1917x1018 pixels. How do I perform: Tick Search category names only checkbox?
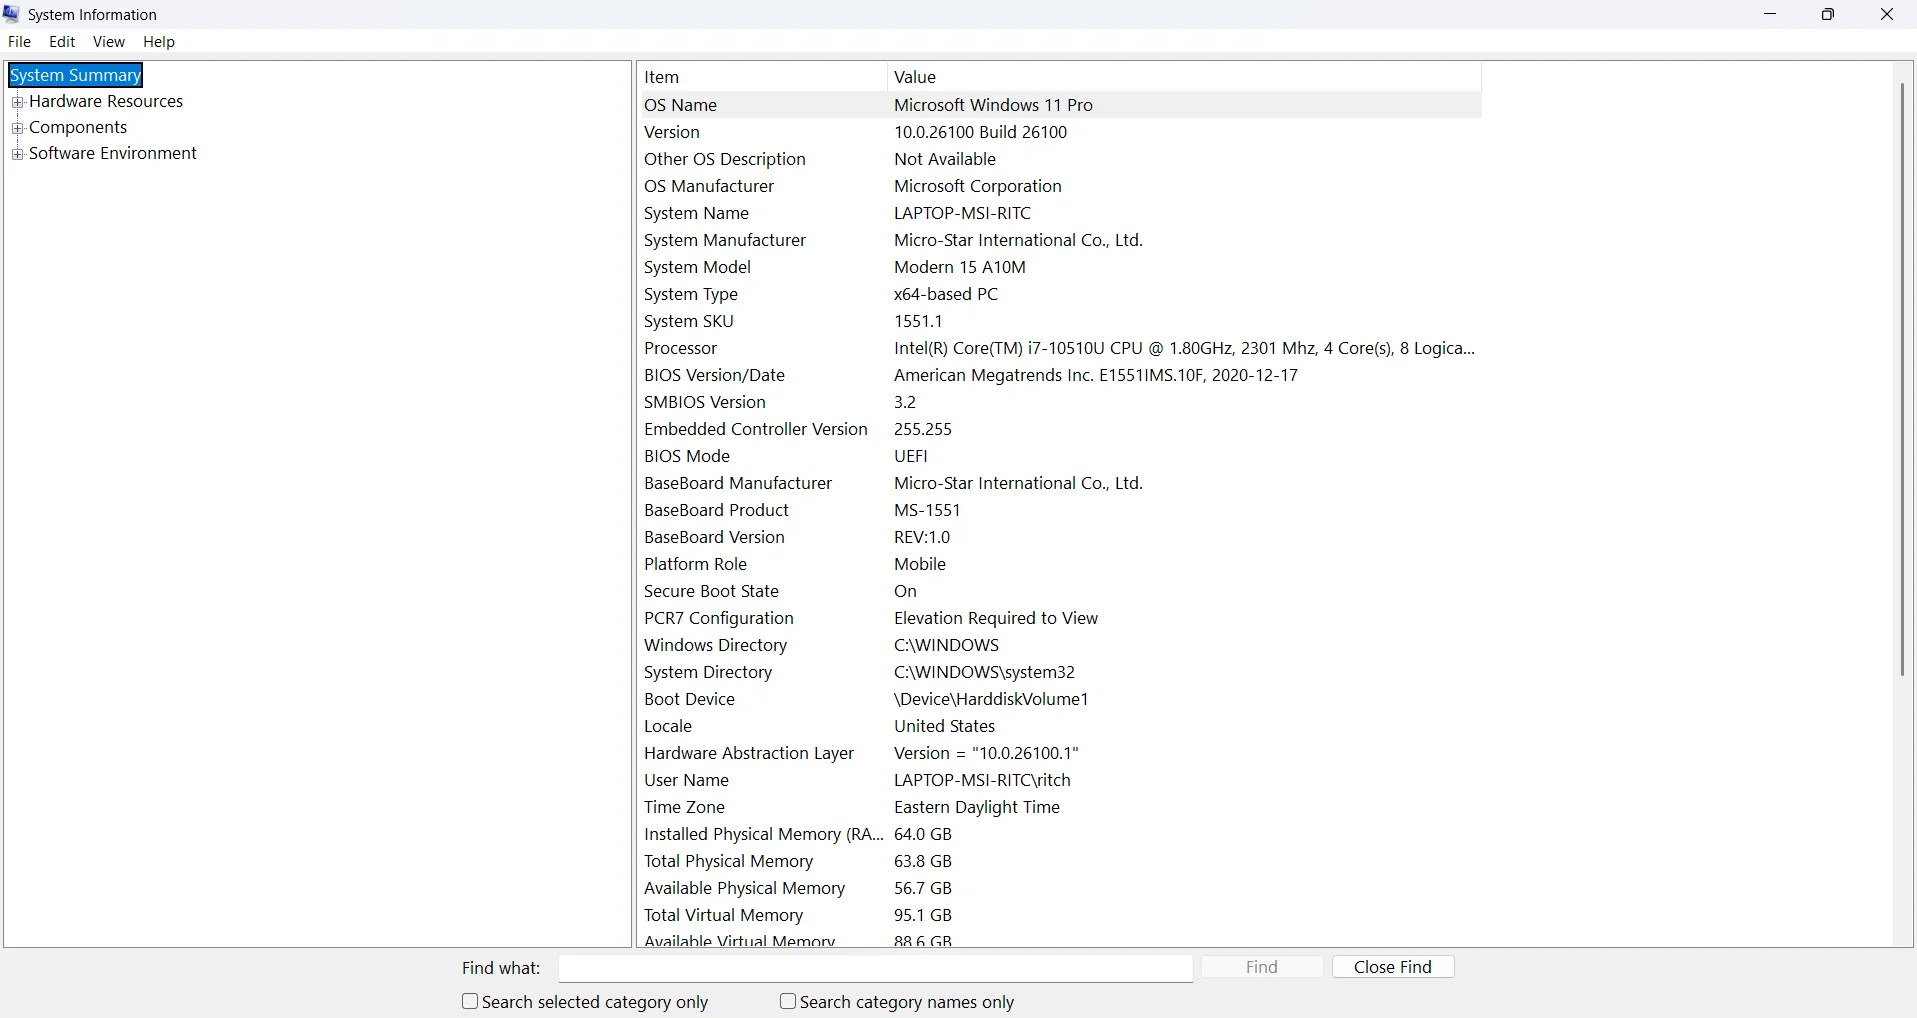(788, 1001)
